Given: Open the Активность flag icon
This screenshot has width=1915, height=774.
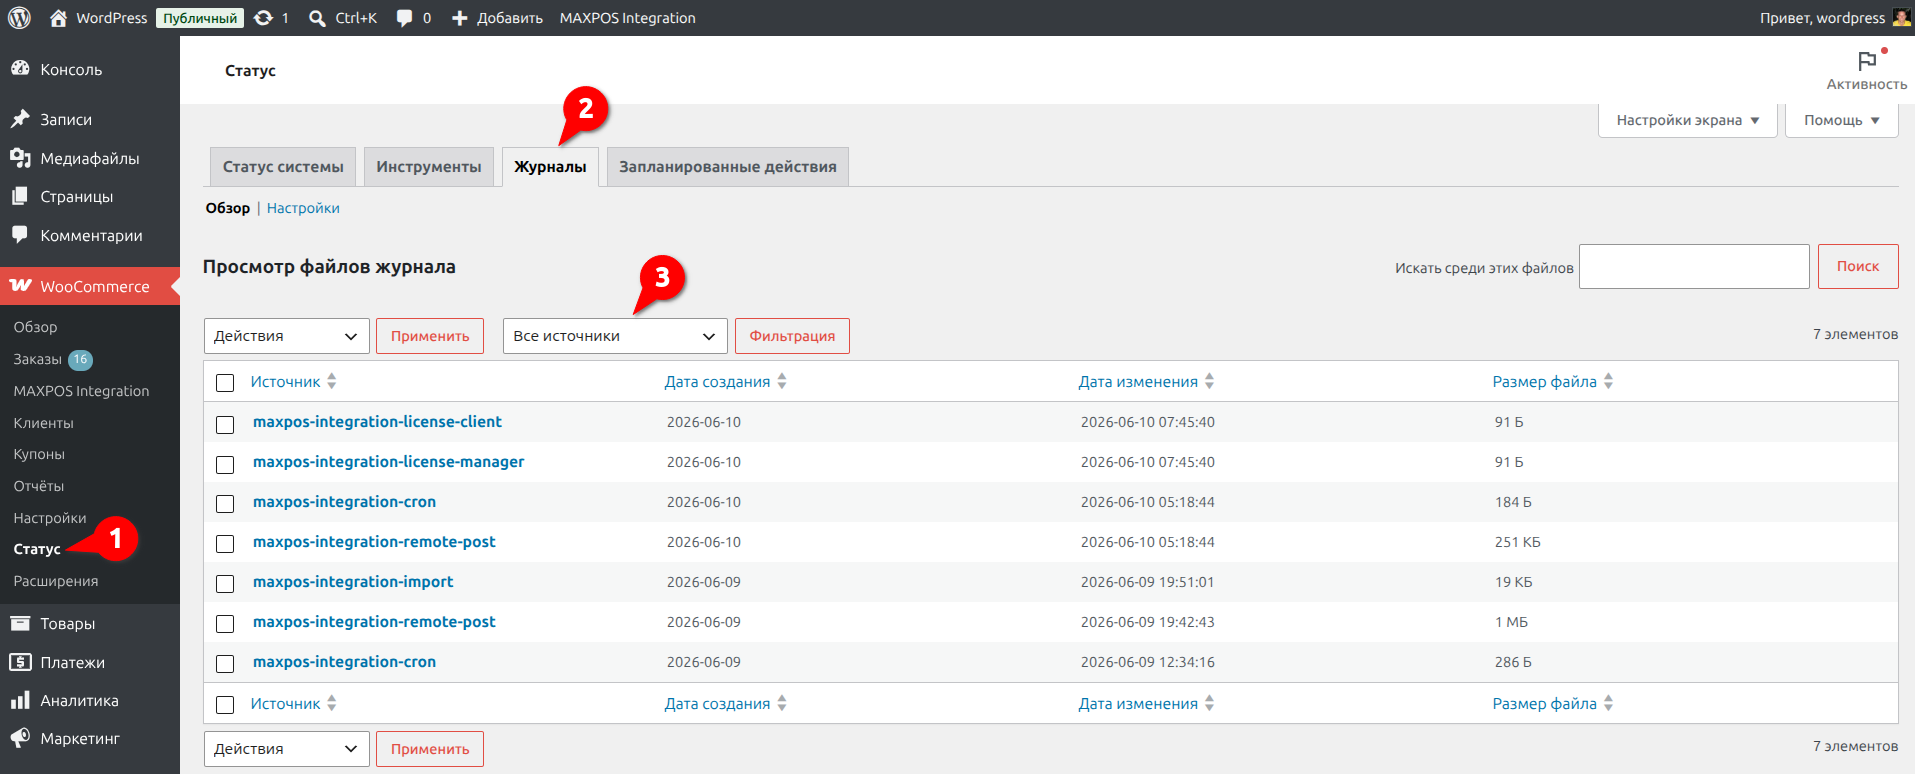Looking at the screenshot, I should [x=1866, y=61].
